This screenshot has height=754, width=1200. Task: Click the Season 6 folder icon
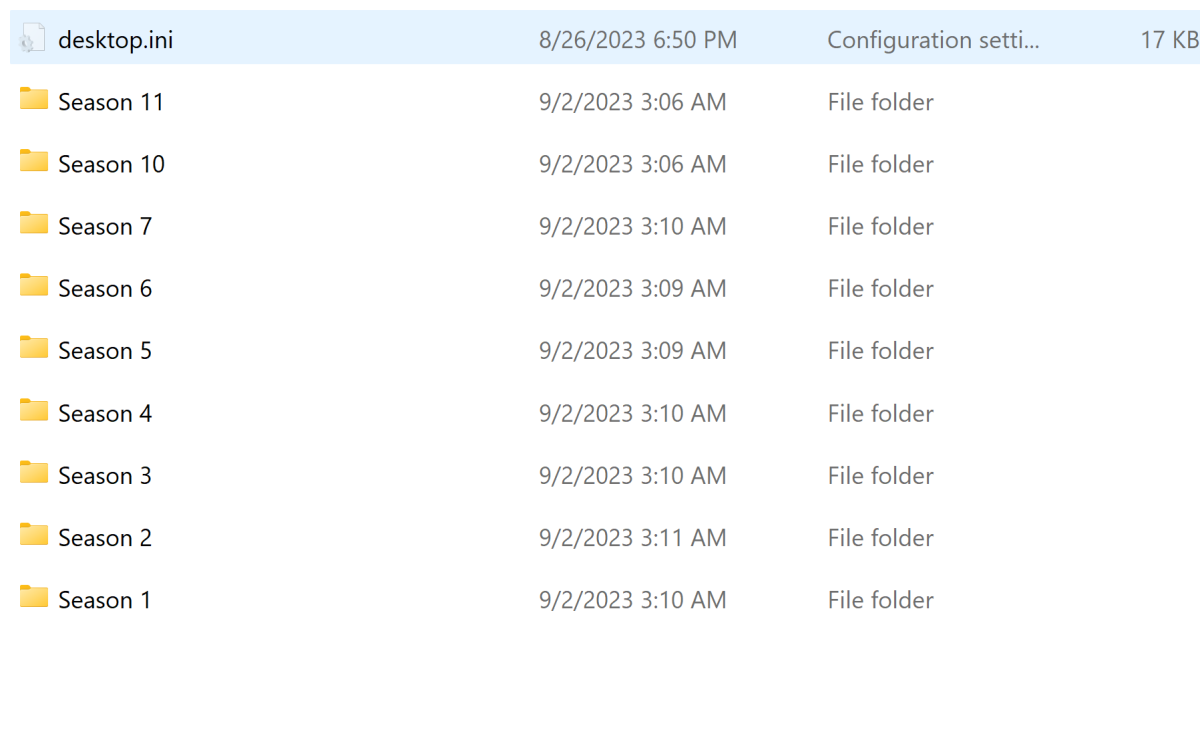pos(33,286)
